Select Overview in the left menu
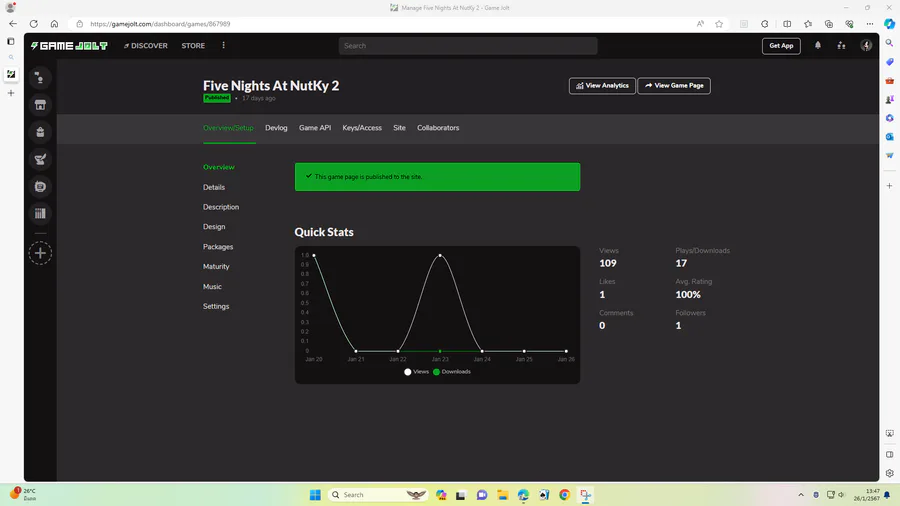 [x=219, y=167]
